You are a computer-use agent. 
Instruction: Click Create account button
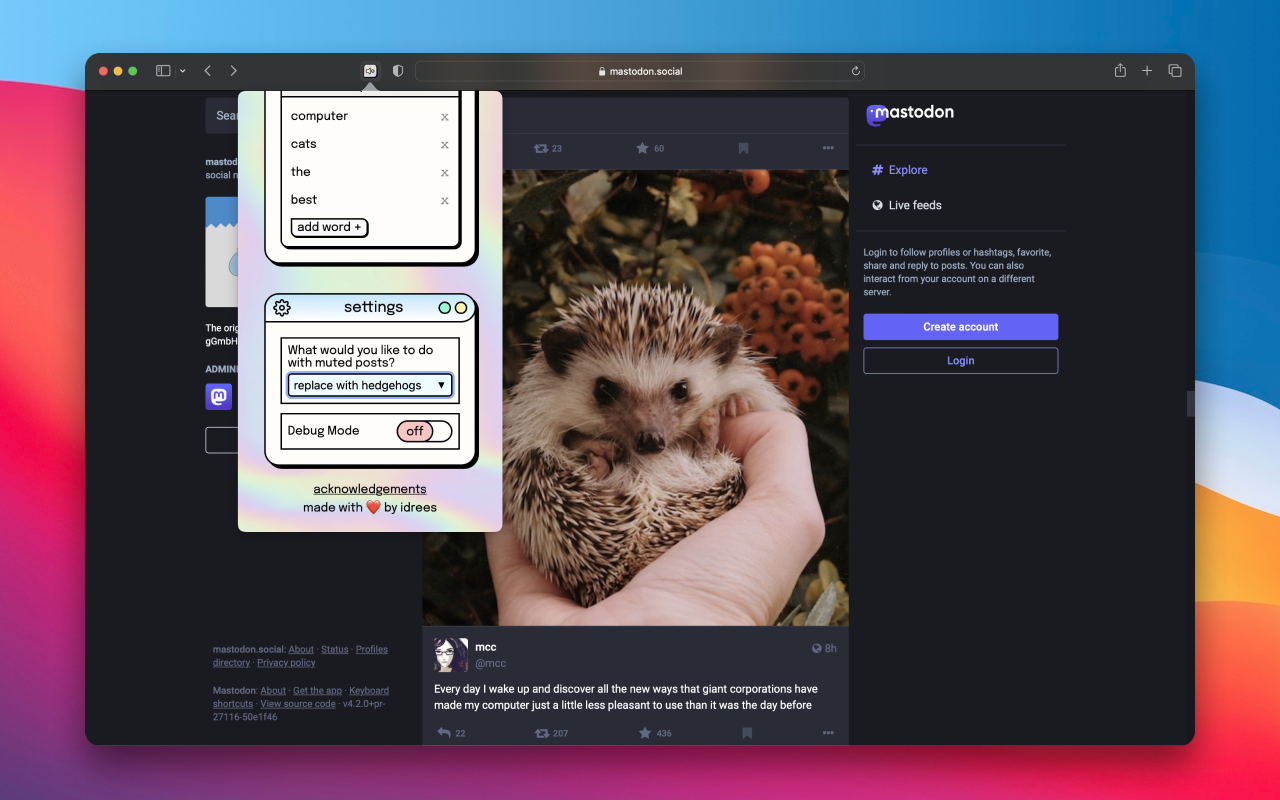click(x=961, y=327)
